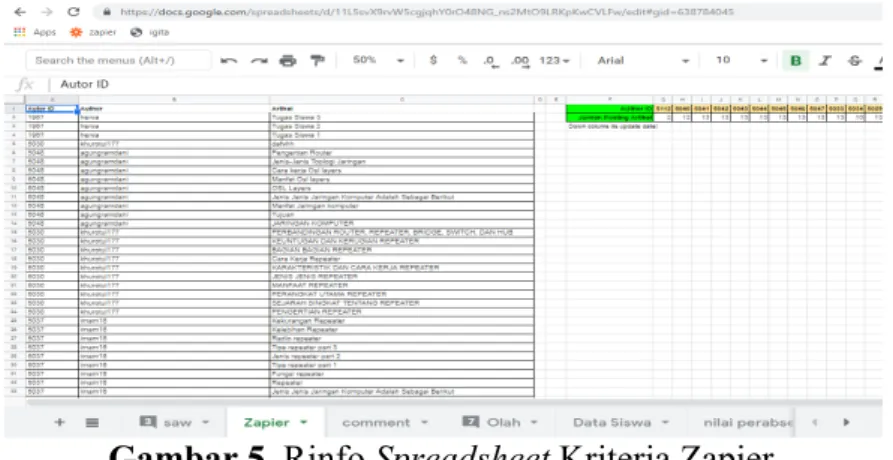The width and height of the screenshot is (893, 460).
Task: Open the 50% zoom dropdown
Action: click(x=378, y=60)
